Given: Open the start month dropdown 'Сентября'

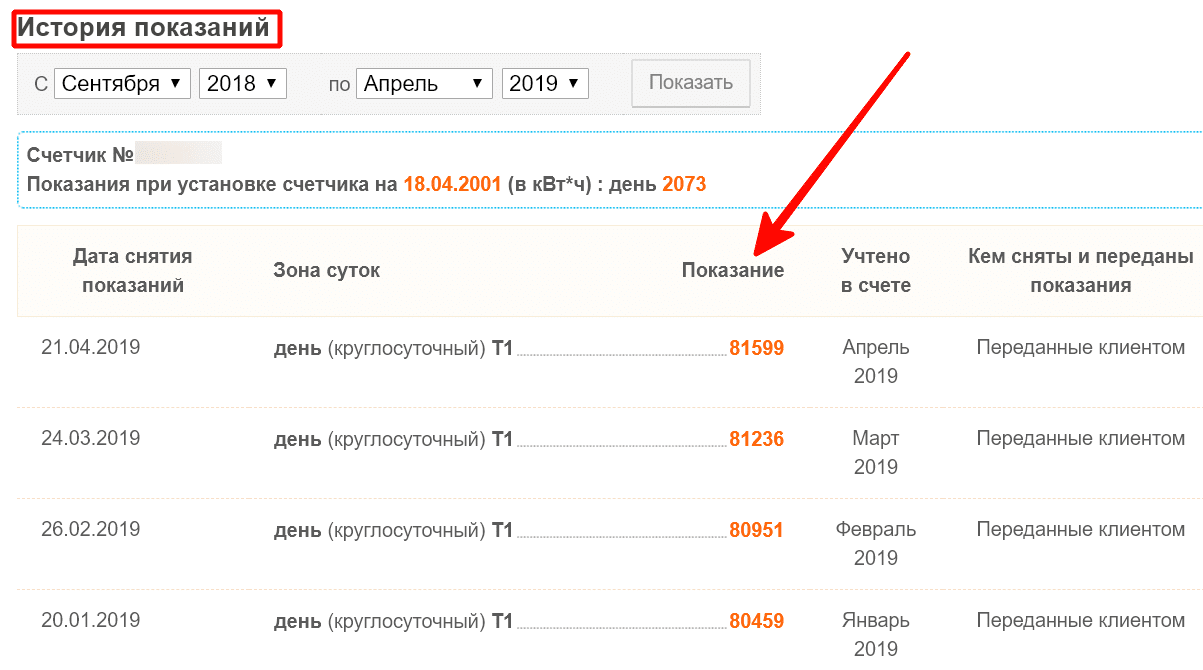Looking at the screenshot, I should pyautogui.click(x=122, y=83).
